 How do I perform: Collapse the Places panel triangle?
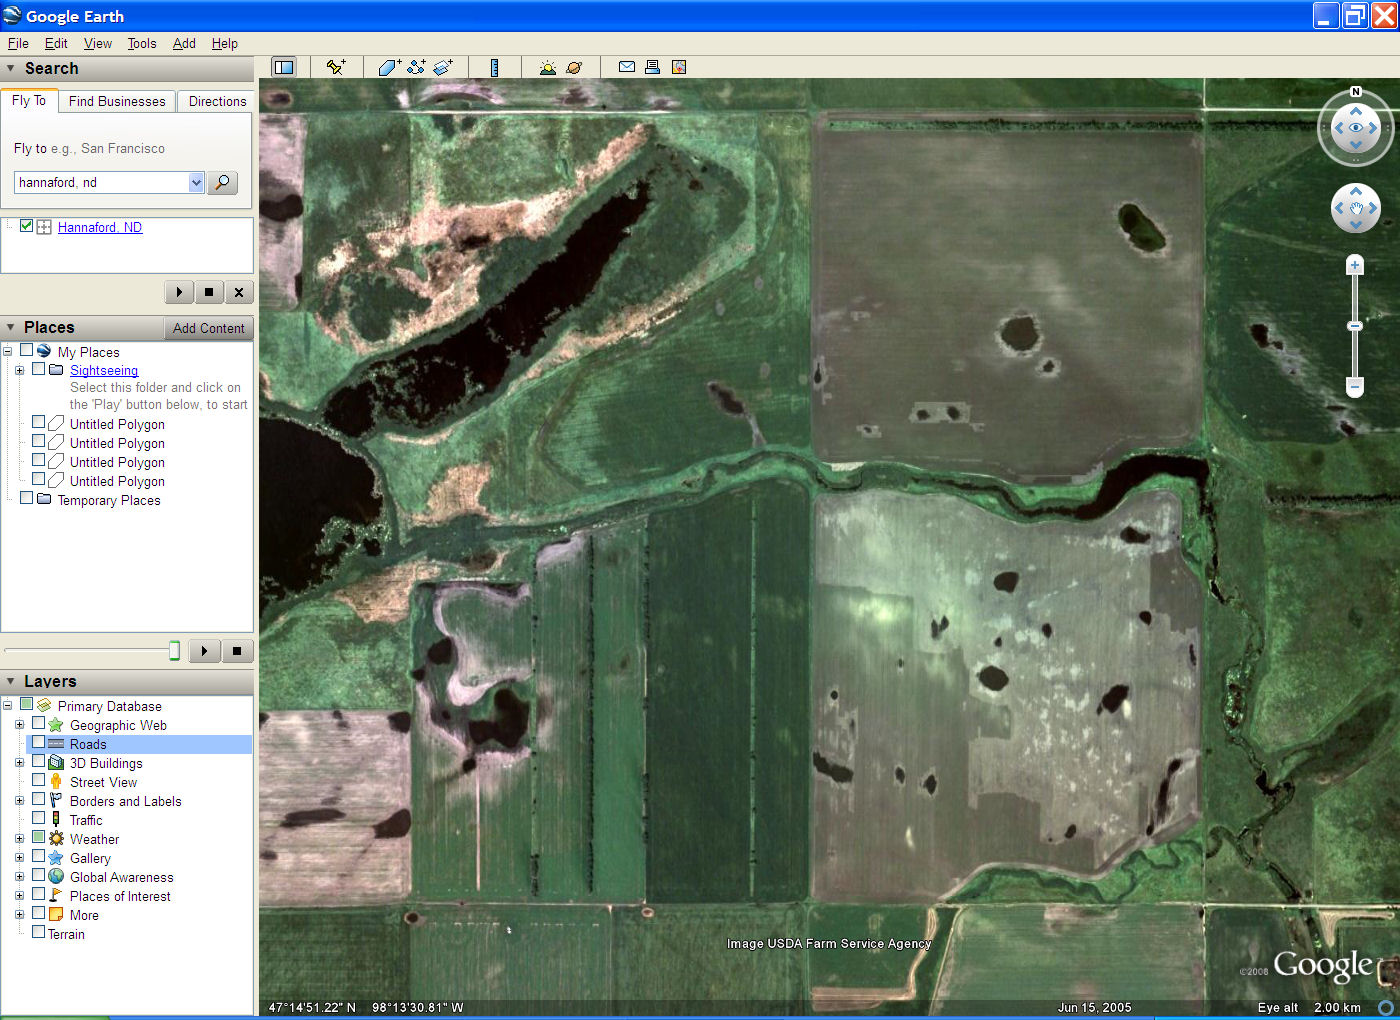[x=11, y=327]
